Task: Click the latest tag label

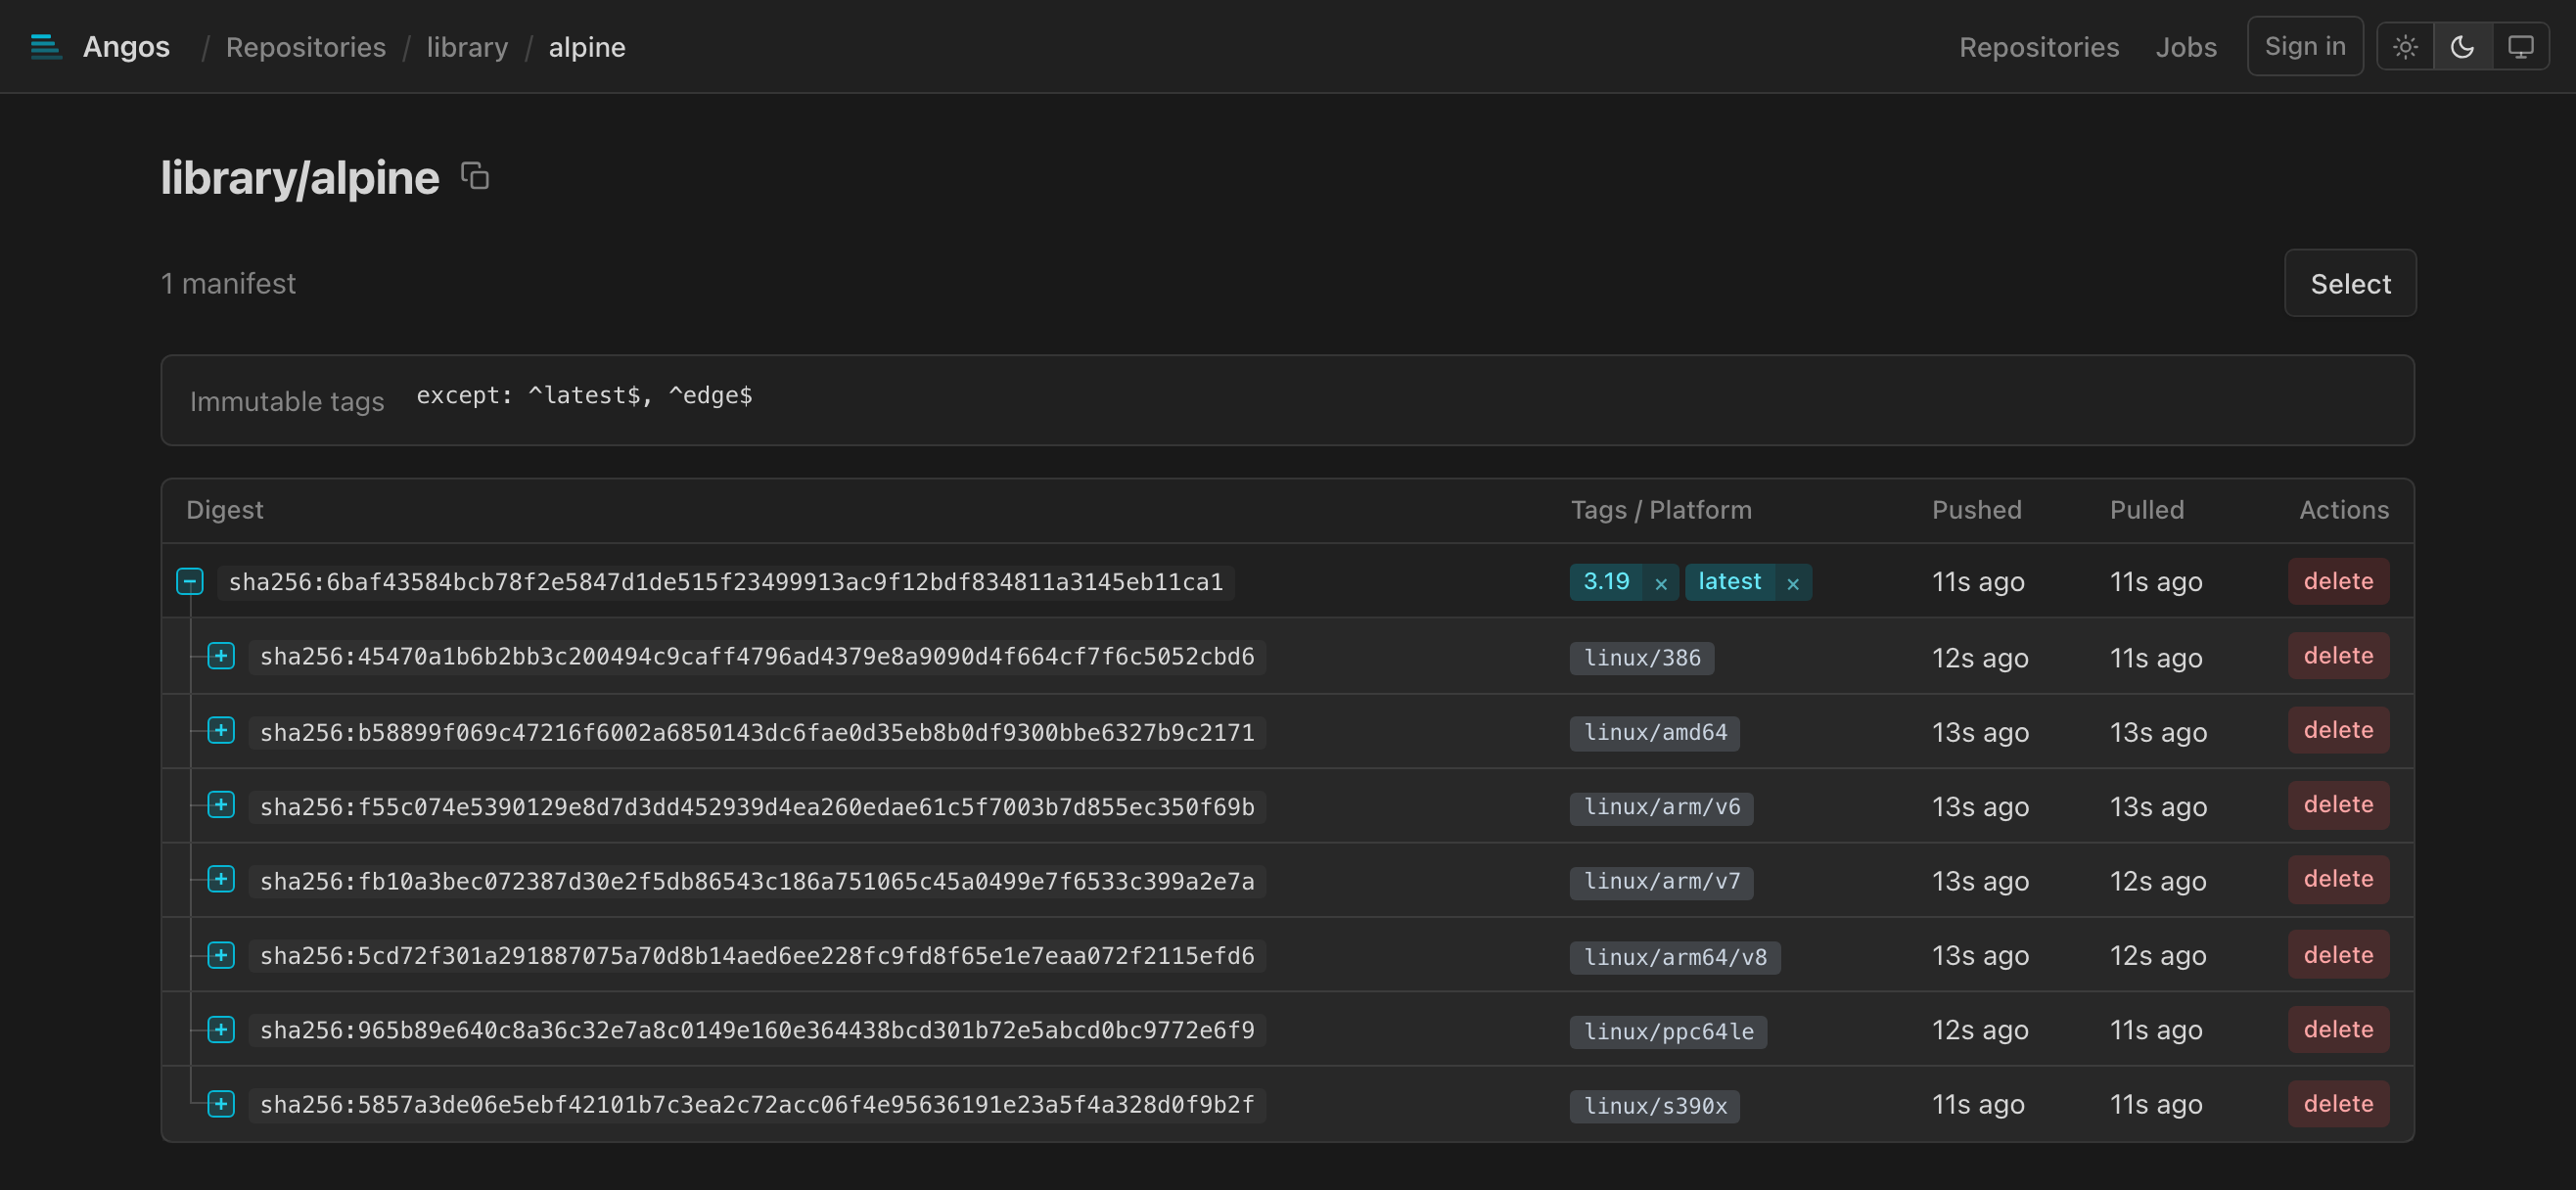Action: pos(1730,581)
